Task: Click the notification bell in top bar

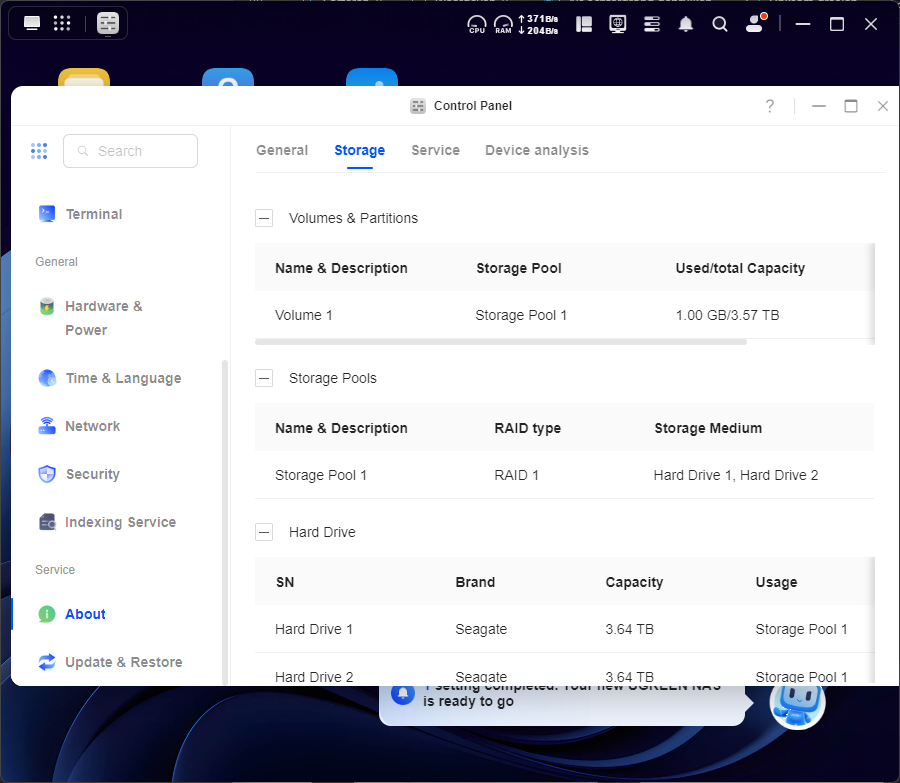Action: (686, 24)
